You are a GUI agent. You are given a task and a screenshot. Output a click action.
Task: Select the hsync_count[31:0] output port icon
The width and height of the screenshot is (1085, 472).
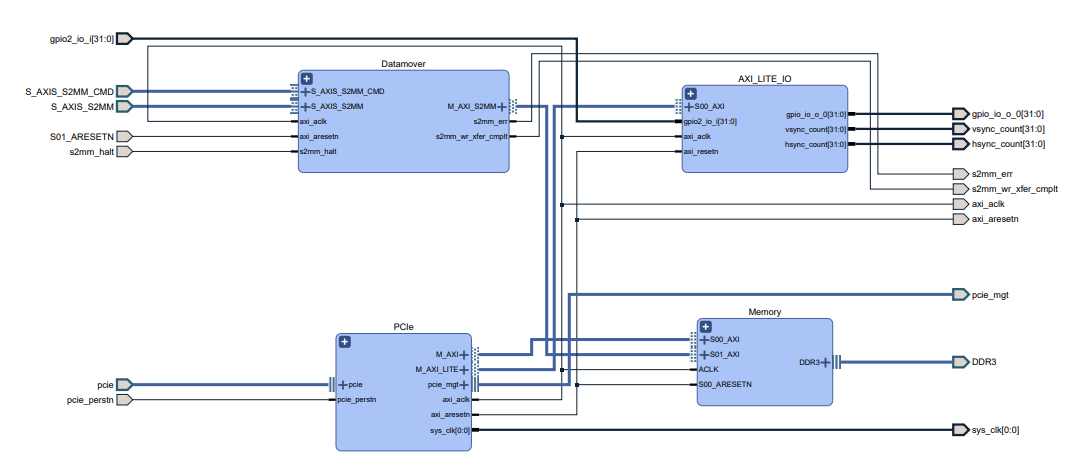coord(960,144)
